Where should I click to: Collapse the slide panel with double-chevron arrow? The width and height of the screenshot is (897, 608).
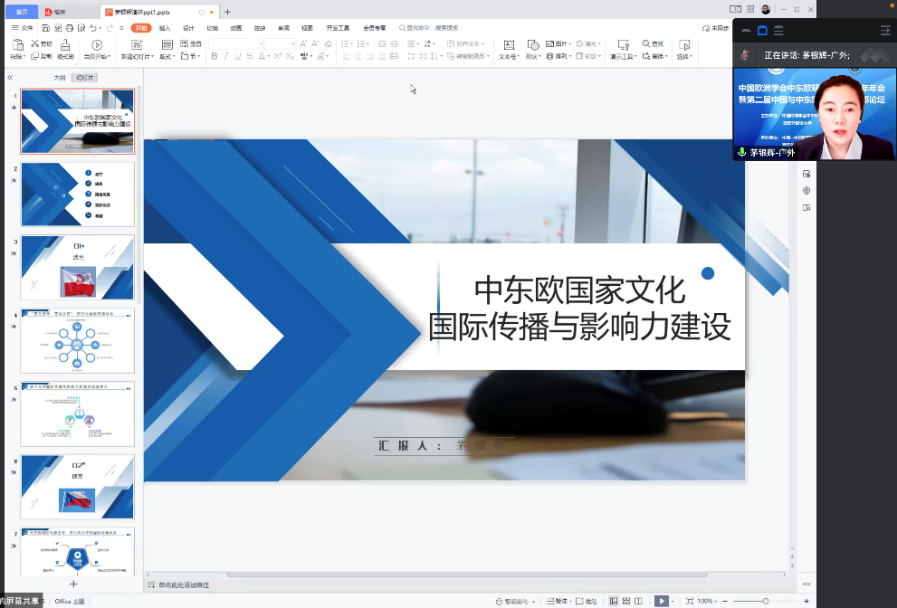point(10,77)
